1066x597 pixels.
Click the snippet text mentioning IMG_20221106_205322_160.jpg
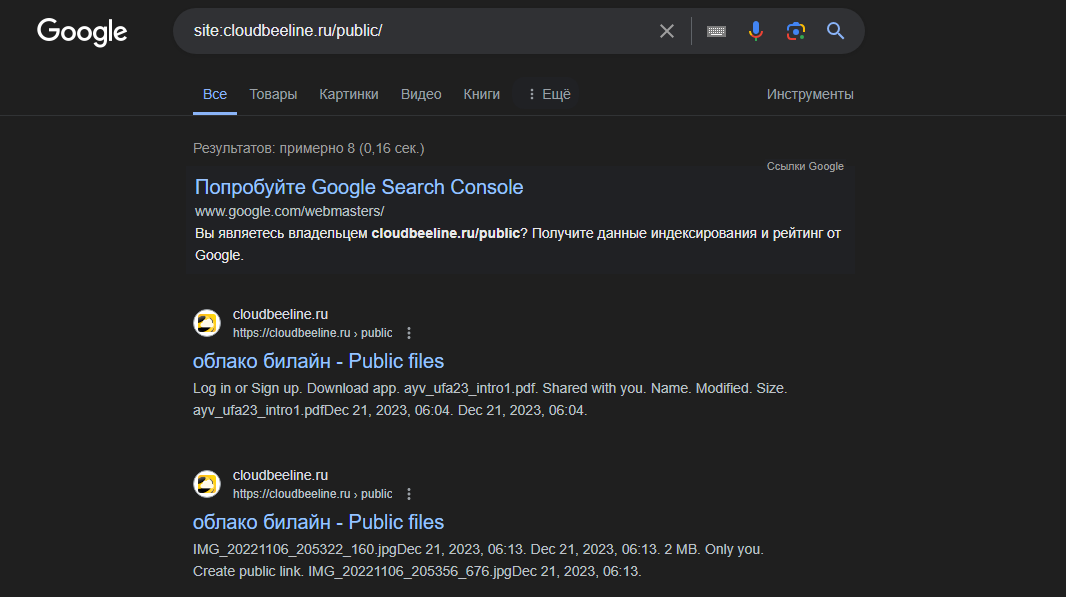click(478, 560)
